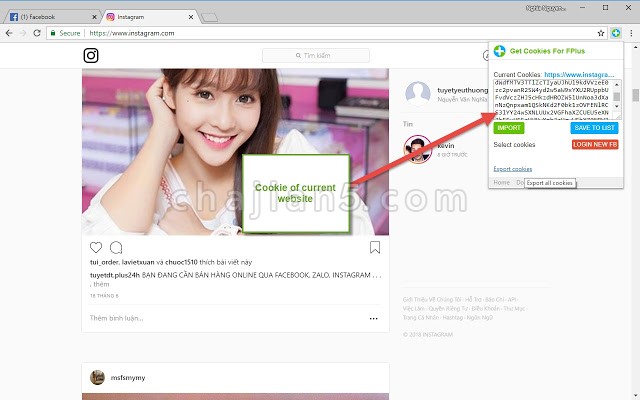
Task: Open tuyetyeuthuong profile avatar
Action: tap(418, 94)
